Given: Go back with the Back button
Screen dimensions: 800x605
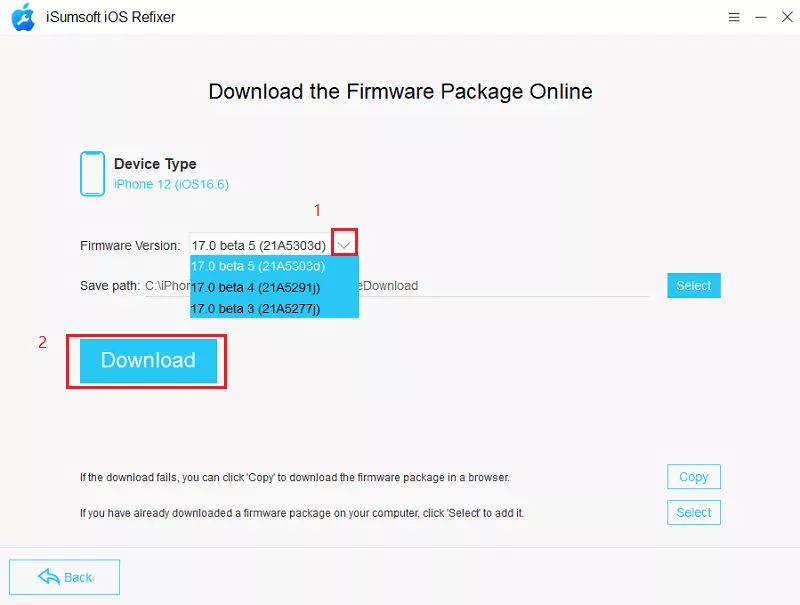Looking at the screenshot, I should [x=64, y=577].
